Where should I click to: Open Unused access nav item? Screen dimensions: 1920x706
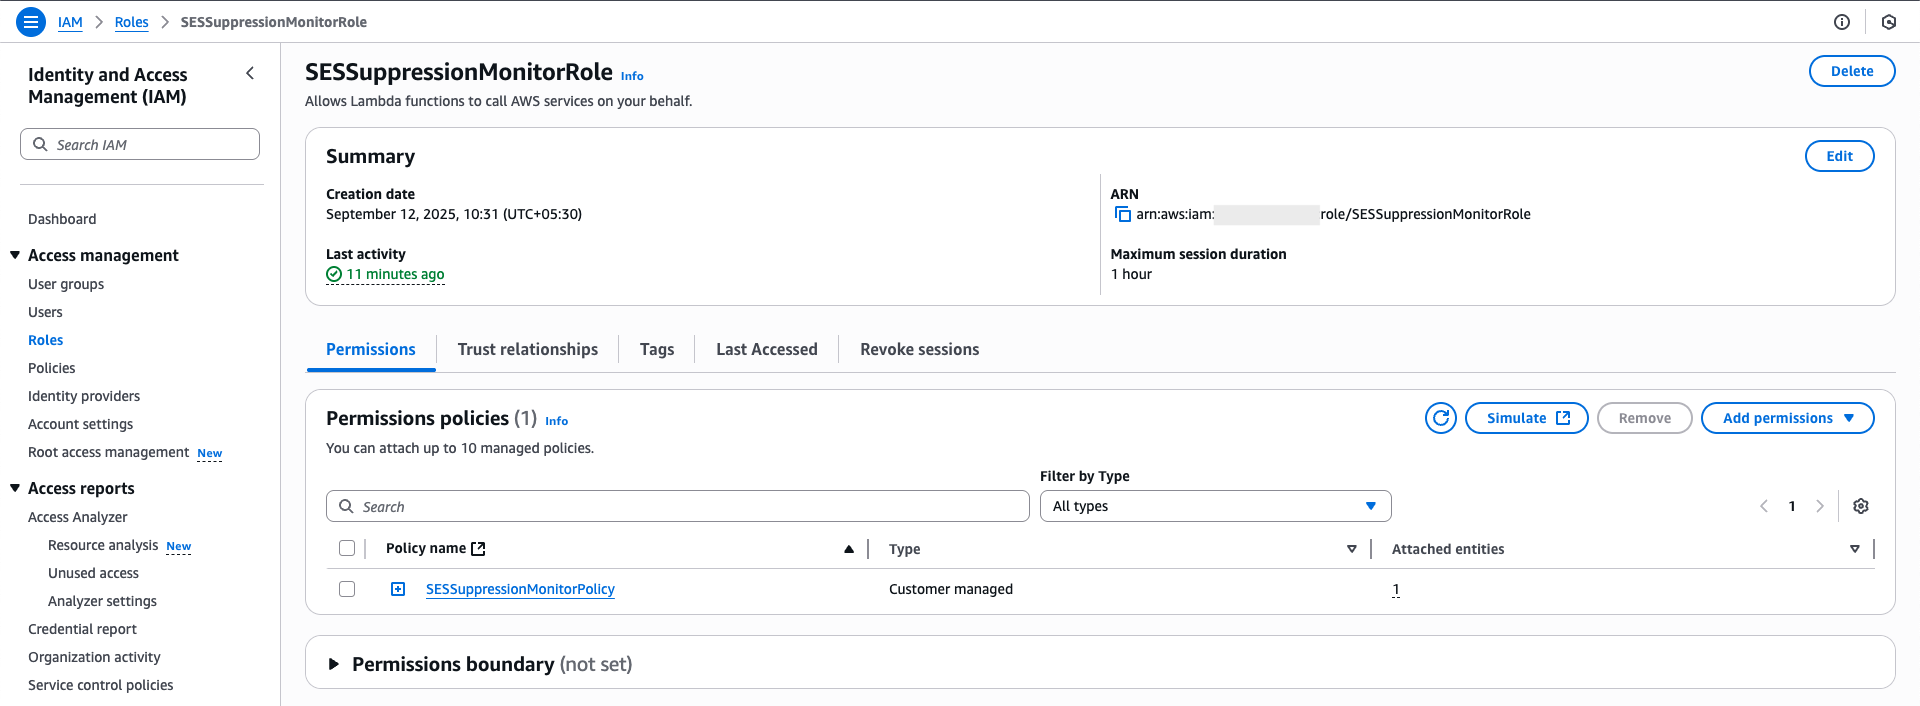coord(93,573)
